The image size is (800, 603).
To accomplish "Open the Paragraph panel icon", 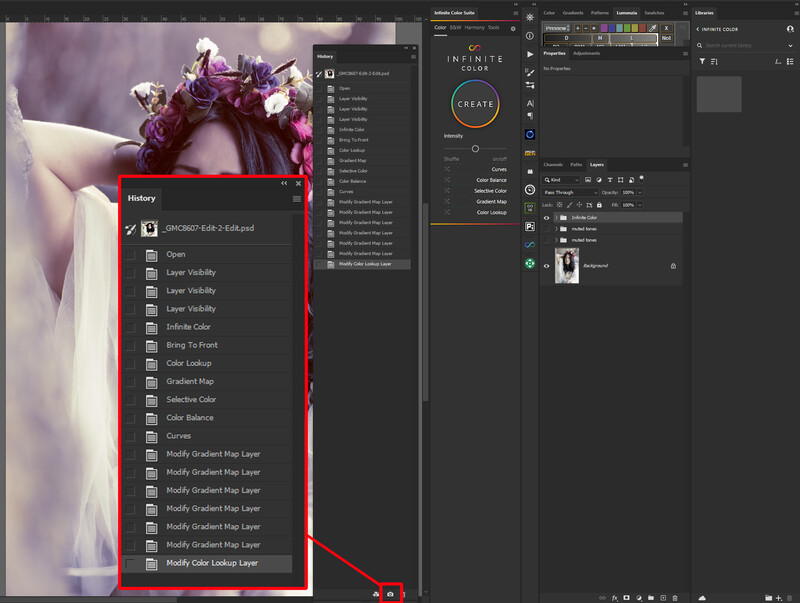I will click(530, 116).
